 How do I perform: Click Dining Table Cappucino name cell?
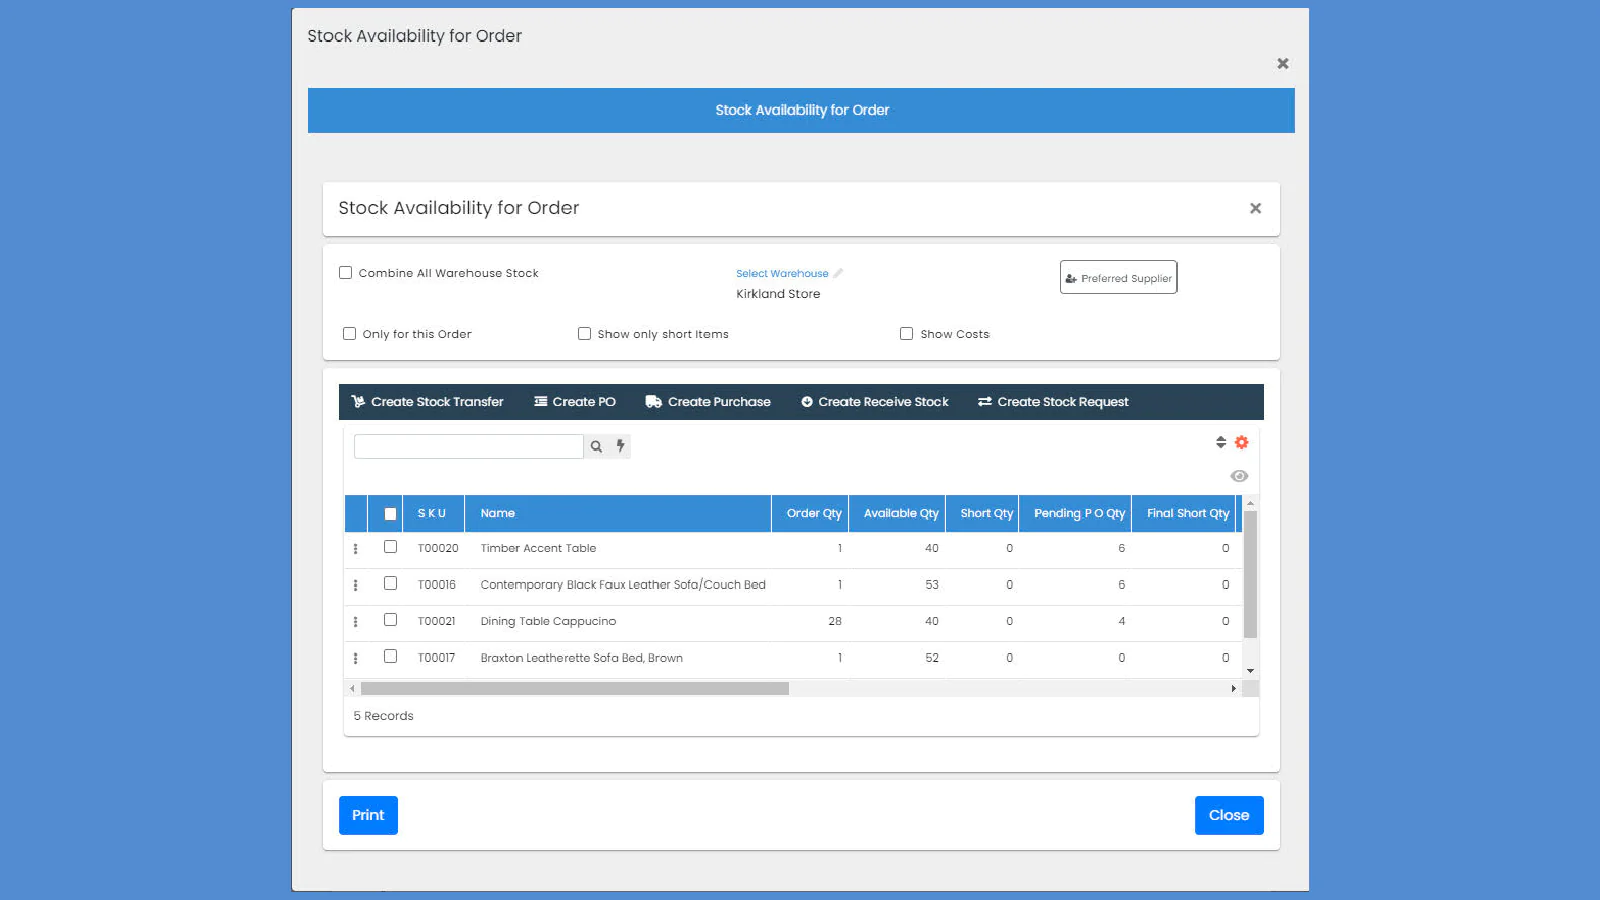tap(548, 621)
